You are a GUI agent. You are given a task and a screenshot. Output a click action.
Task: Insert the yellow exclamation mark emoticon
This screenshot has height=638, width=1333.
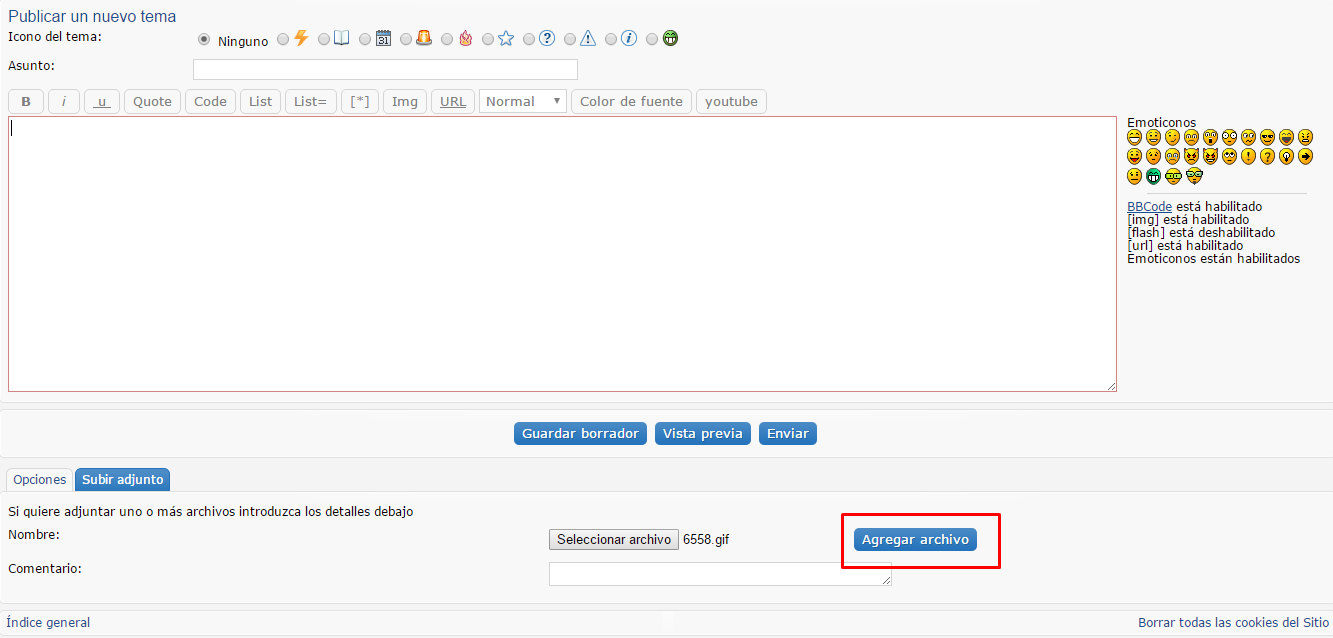(x=1248, y=157)
